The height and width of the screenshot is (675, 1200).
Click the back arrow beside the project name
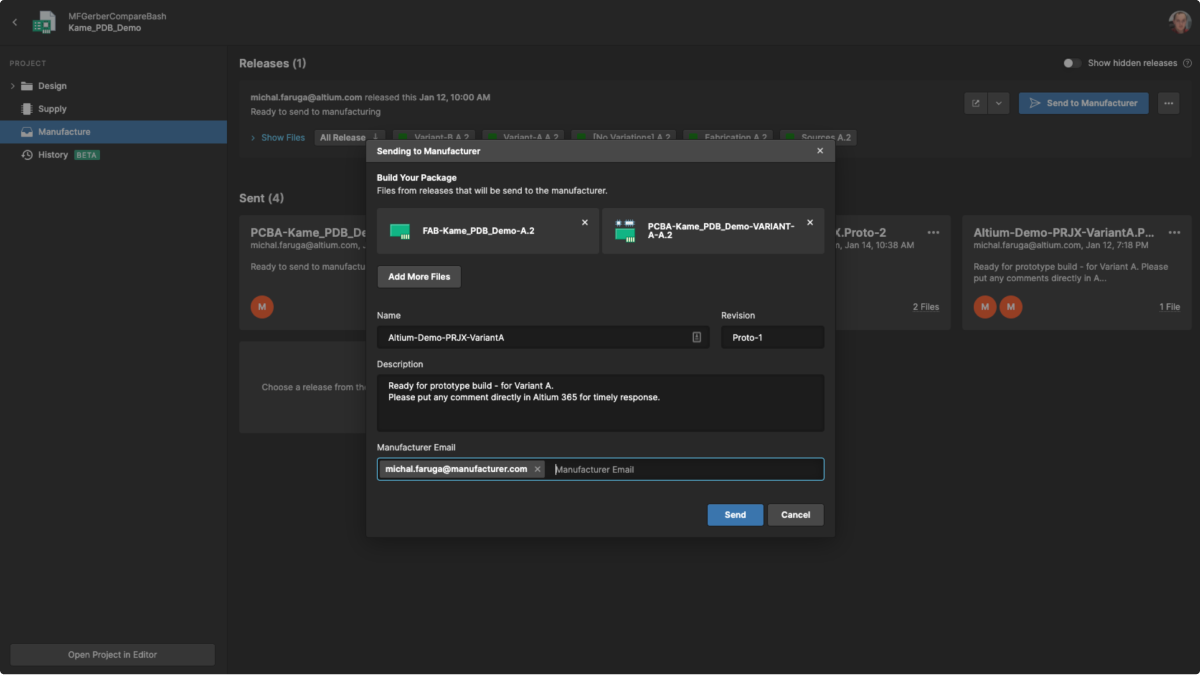coord(14,22)
